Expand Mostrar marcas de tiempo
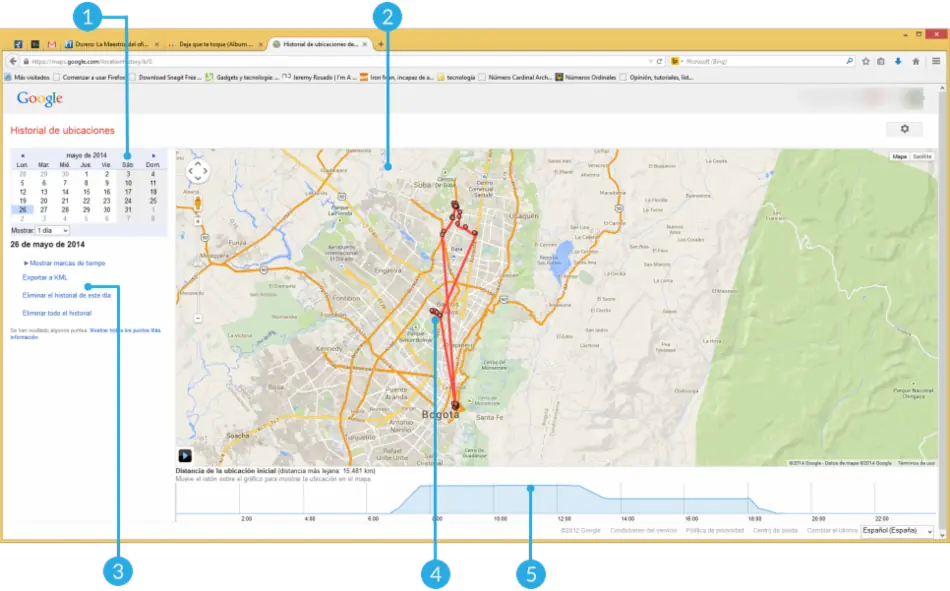The height and width of the screenshot is (591, 950). pos(64,263)
